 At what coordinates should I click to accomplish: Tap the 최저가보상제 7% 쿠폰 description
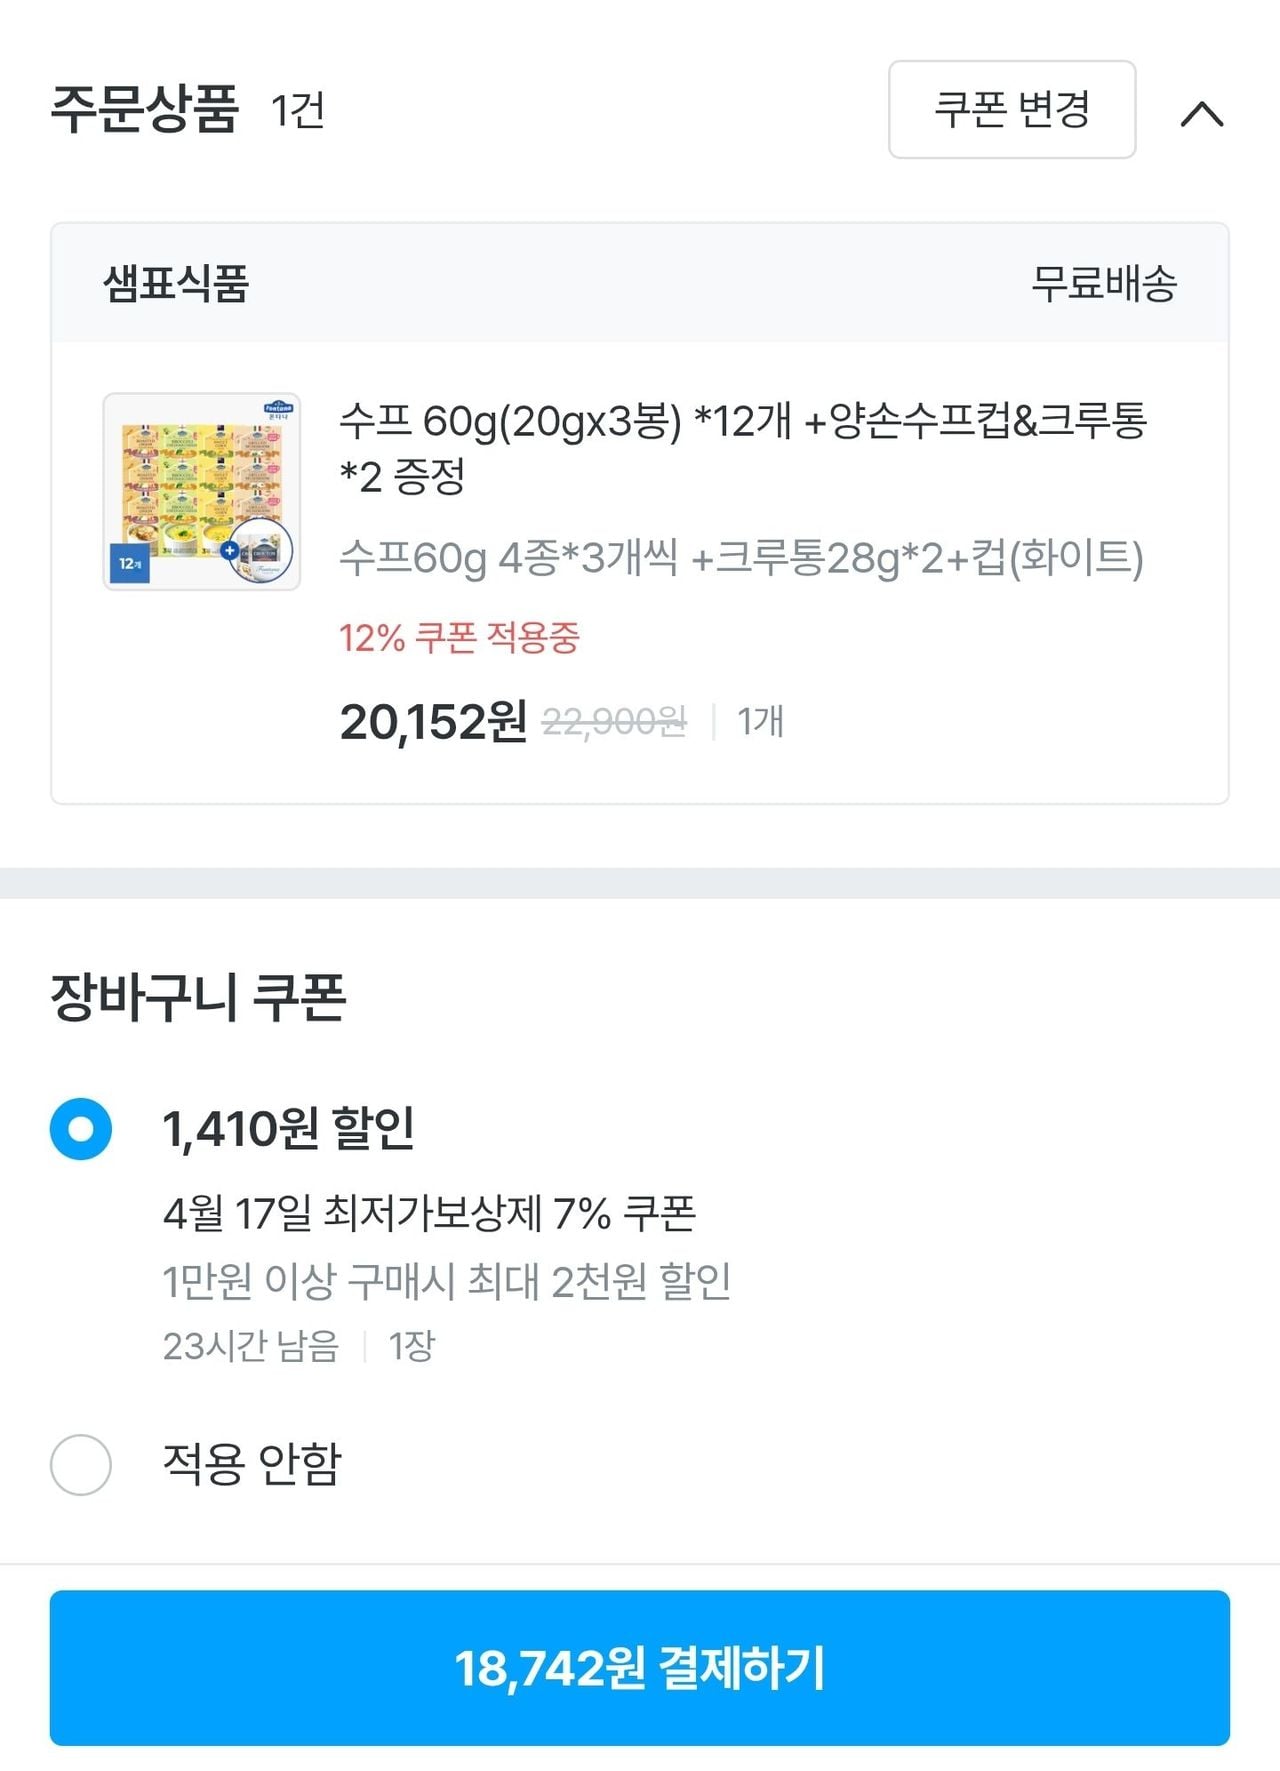click(429, 1213)
